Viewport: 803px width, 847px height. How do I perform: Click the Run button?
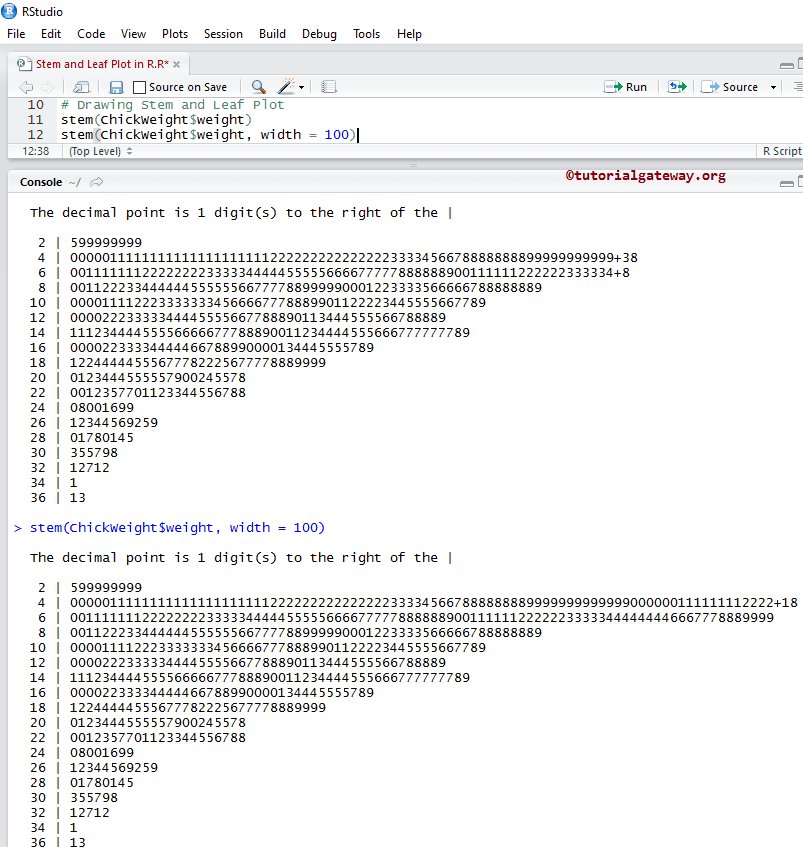pyautogui.click(x=626, y=87)
